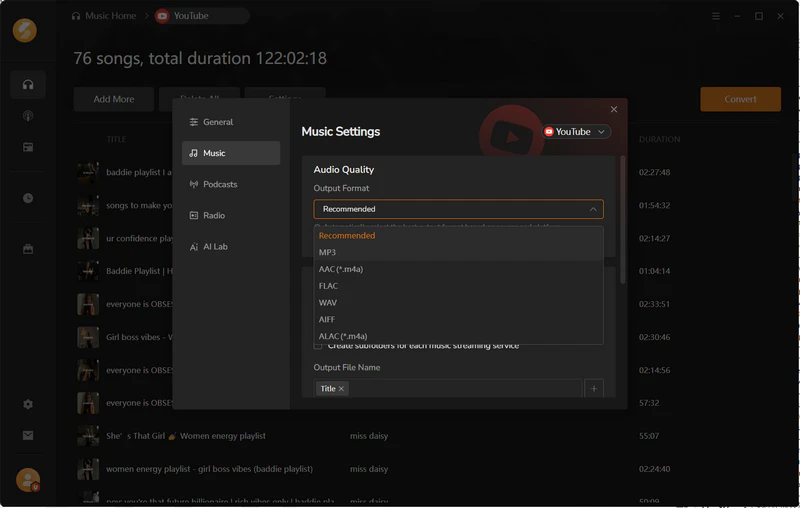Open the Radio sidebar icon
The width and height of the screenshot is (800, 508).
coord(28,147)
